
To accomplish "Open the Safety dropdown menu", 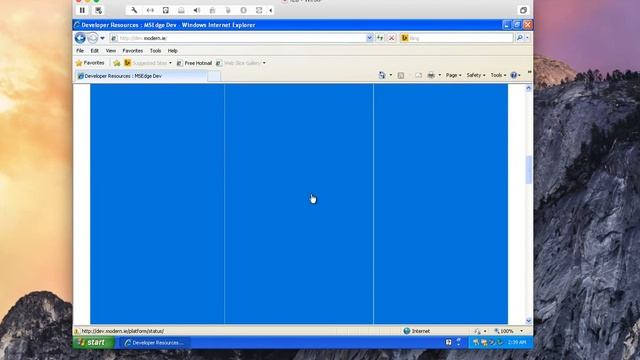I will (x=476, y=75).
